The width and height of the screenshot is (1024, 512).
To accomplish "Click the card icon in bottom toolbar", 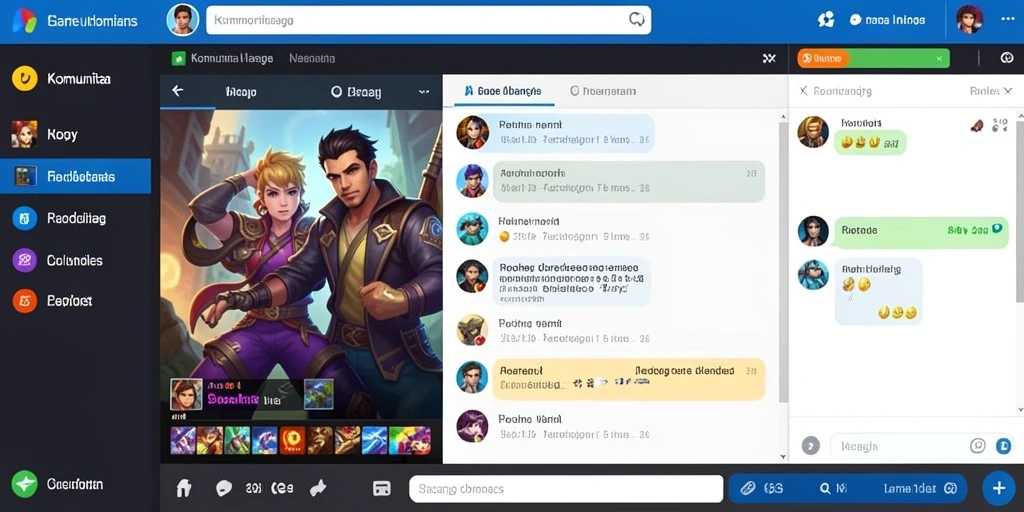I will 381,488.
